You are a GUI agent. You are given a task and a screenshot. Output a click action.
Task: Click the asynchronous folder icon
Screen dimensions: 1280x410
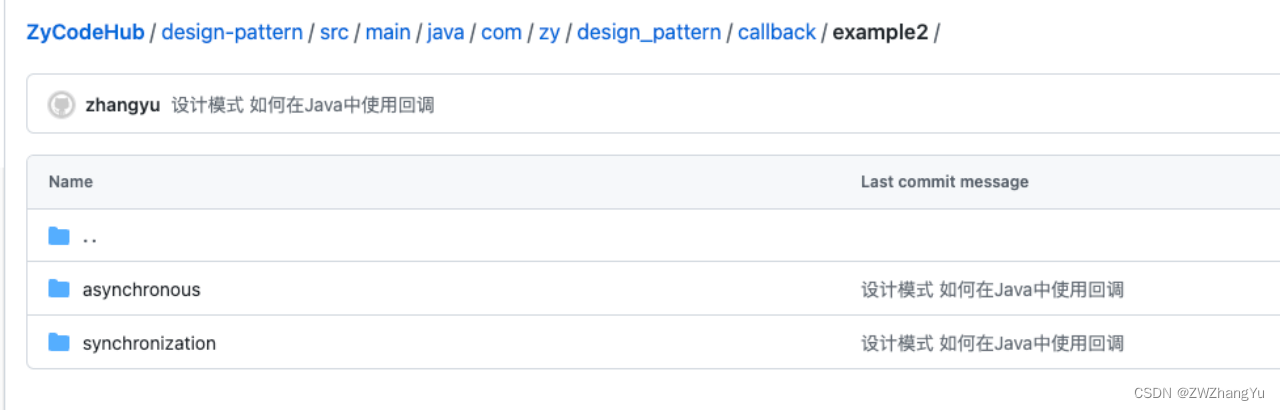59,289
